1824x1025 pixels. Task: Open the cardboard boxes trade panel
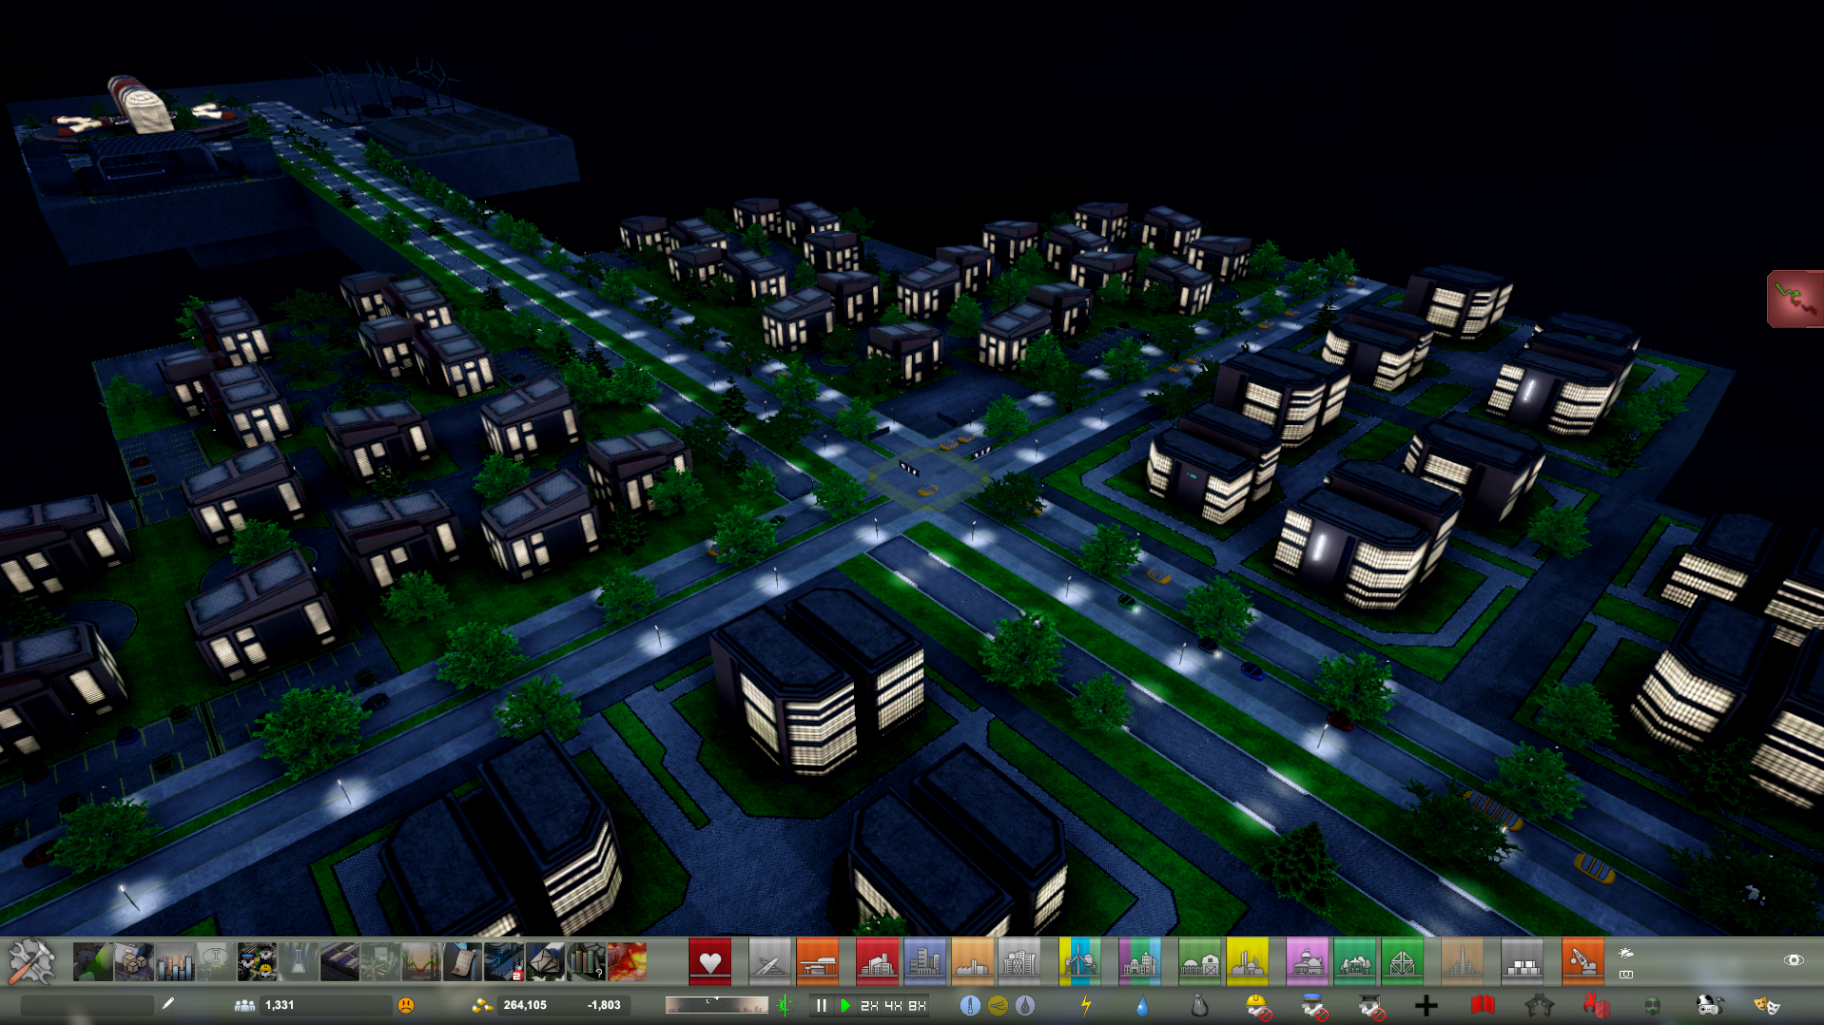(133, 962)
